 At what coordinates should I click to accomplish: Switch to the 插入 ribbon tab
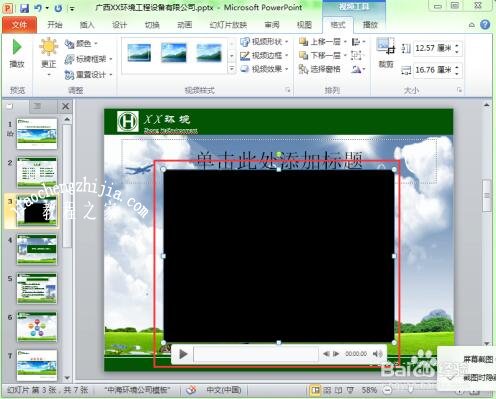pos(87,25)
